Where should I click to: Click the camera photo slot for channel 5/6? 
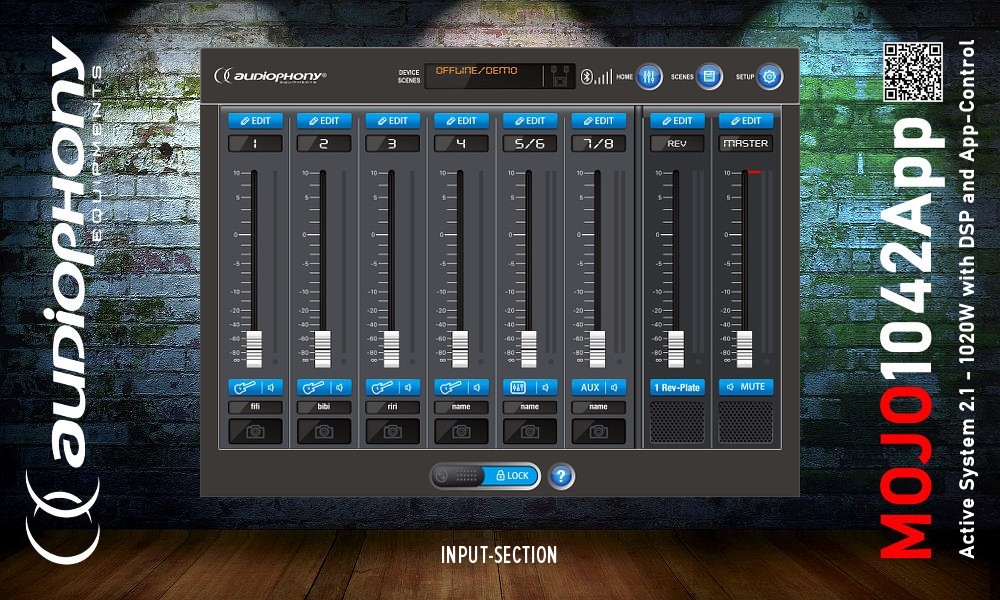(530, 431)
